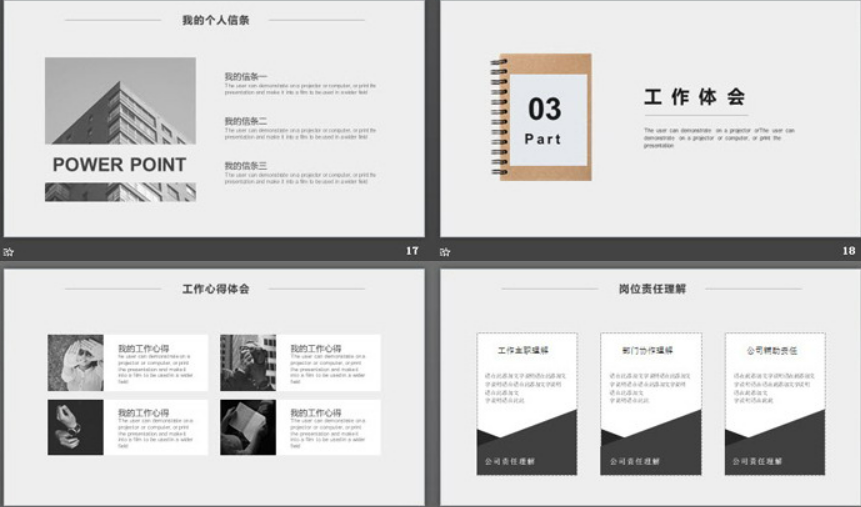Click the transition star icon under slide 17
The image size is (861, 507).
click(9, 252)
